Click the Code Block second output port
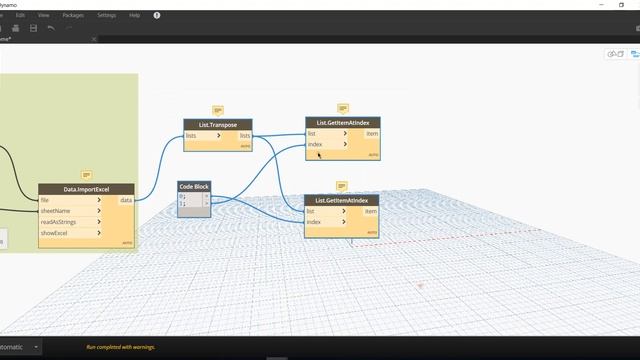The width and height of the screenshot is (640, 360). [207, 203]
